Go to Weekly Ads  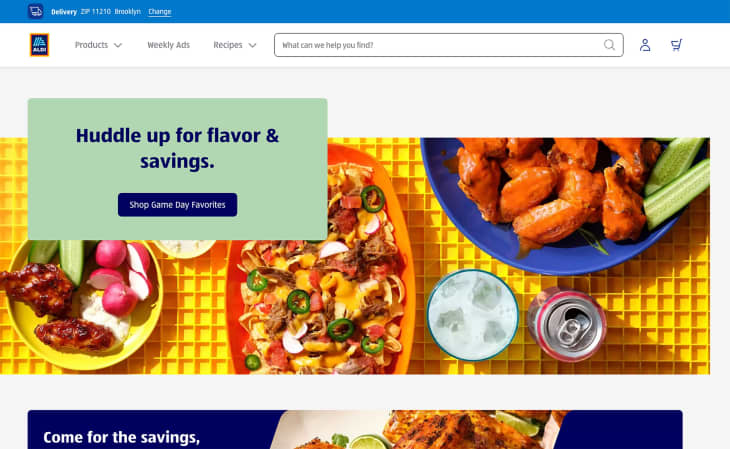(169, 45)
